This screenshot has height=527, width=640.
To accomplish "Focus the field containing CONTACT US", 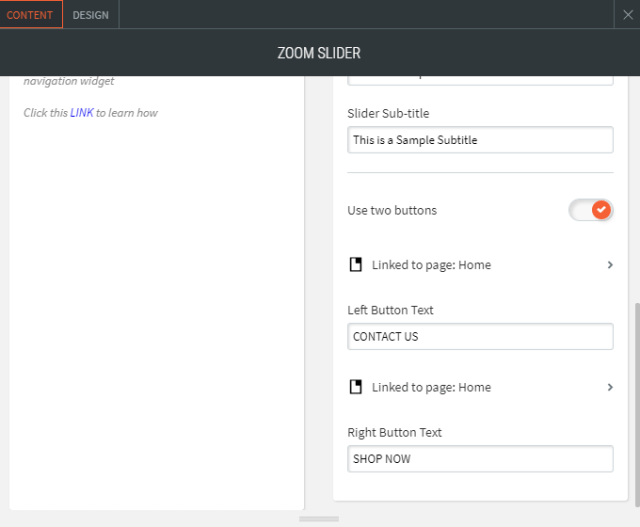I will [x=480, y=337].
